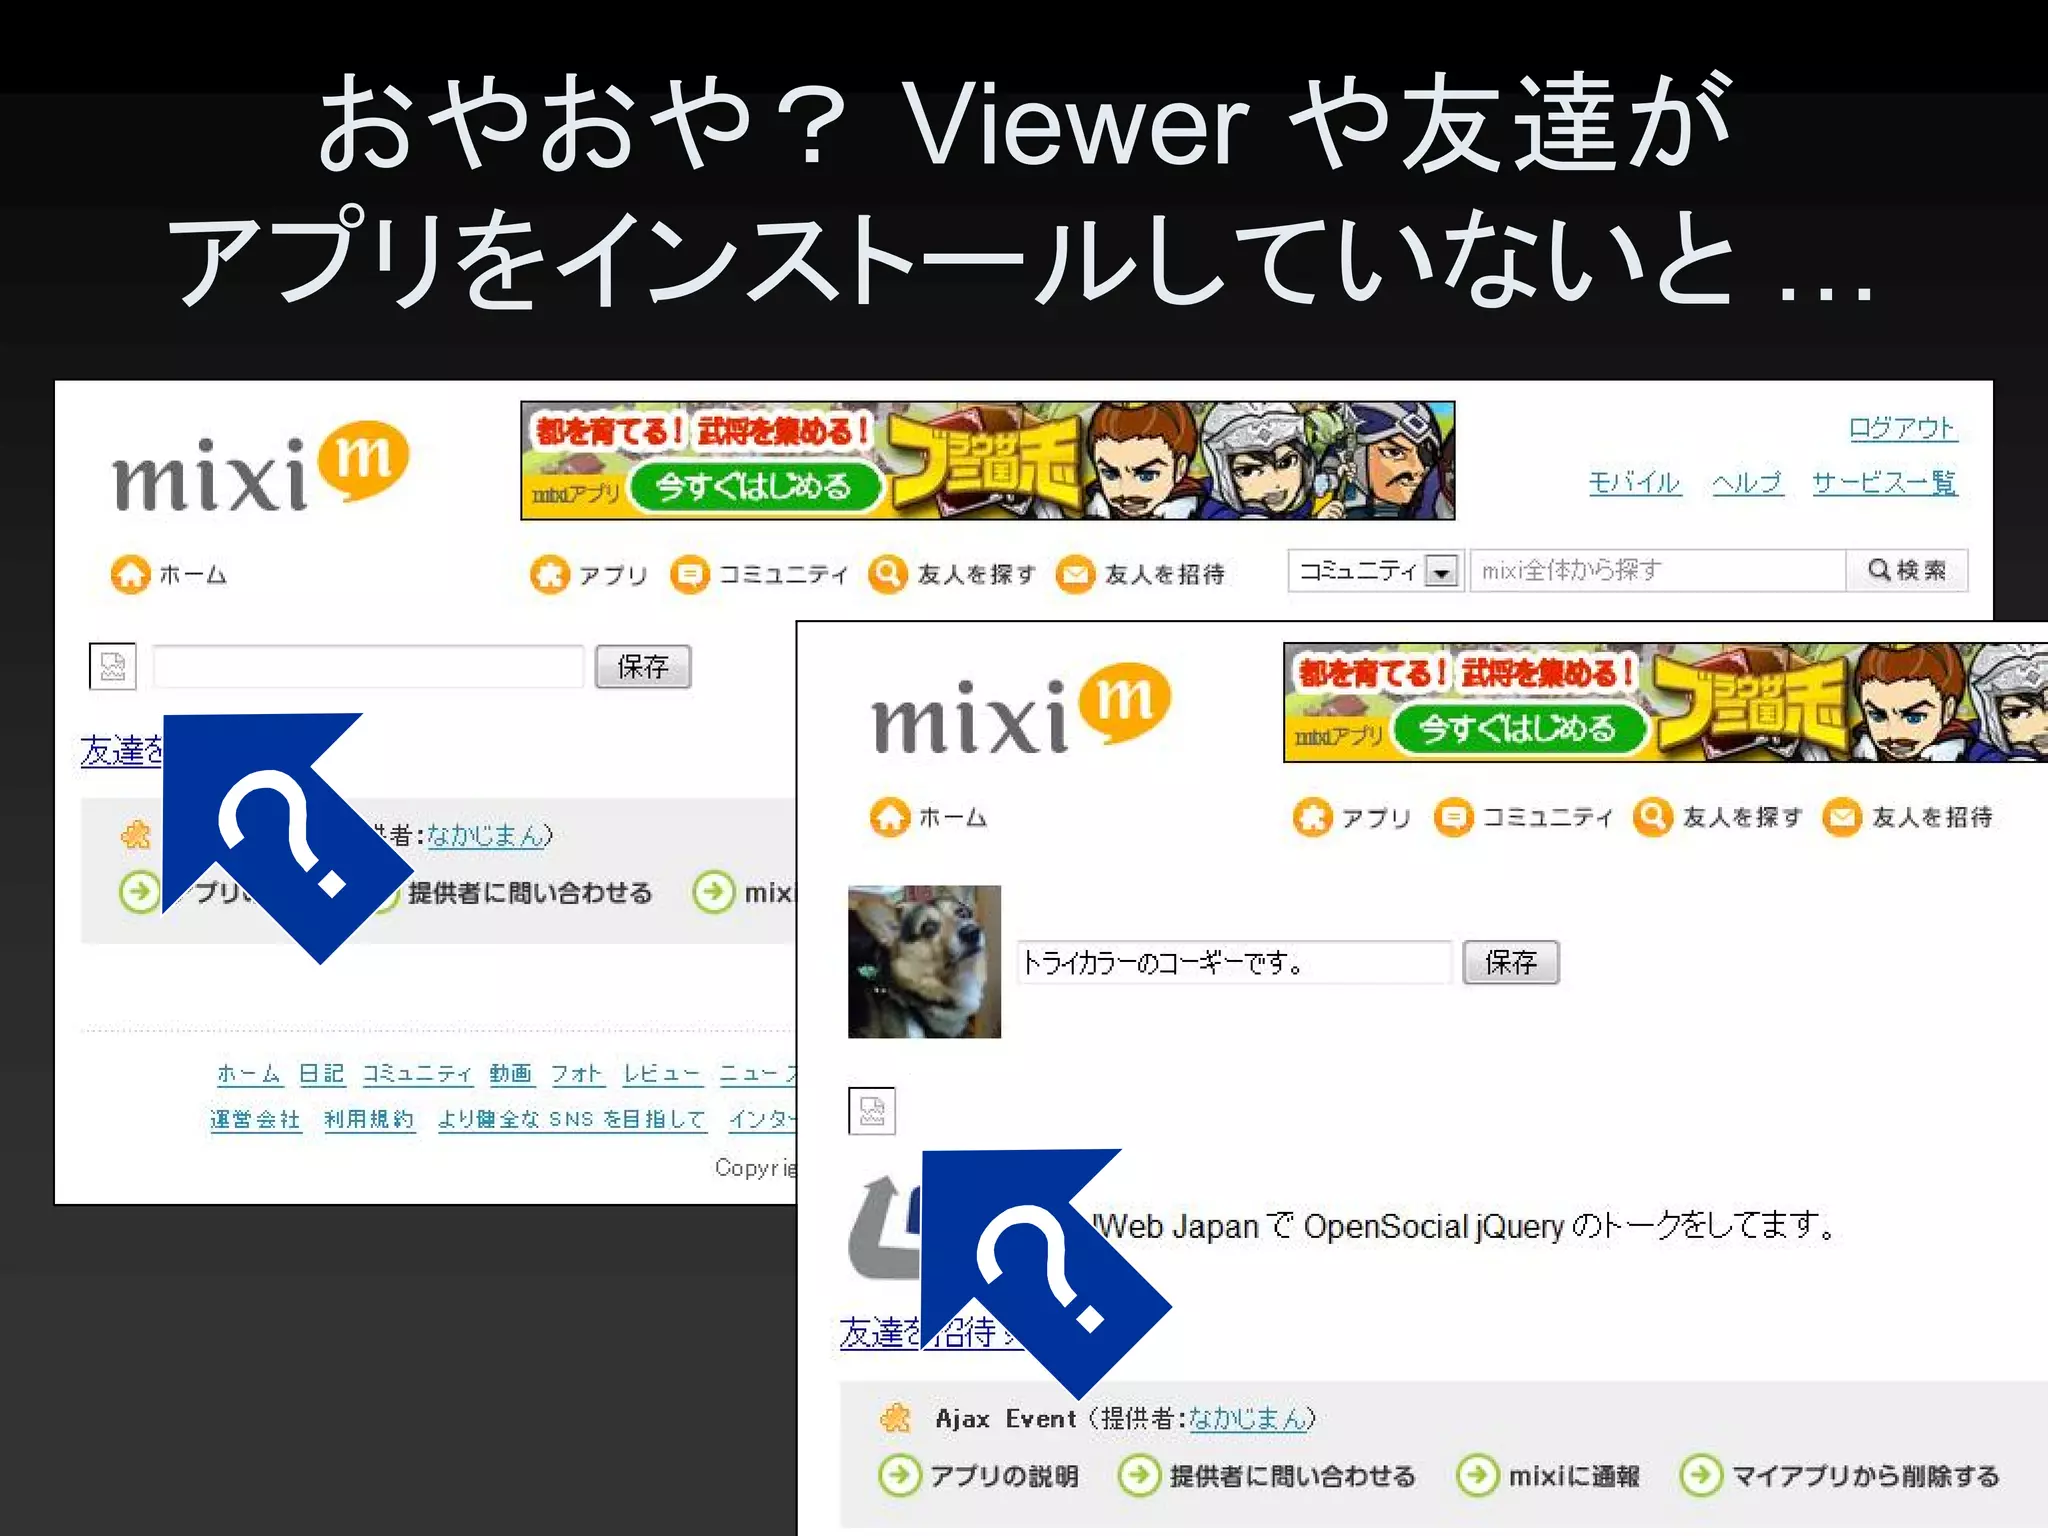Click the 保存 button in the back window
This screenshot has height=1536, width=2048.
pos(643,666)
